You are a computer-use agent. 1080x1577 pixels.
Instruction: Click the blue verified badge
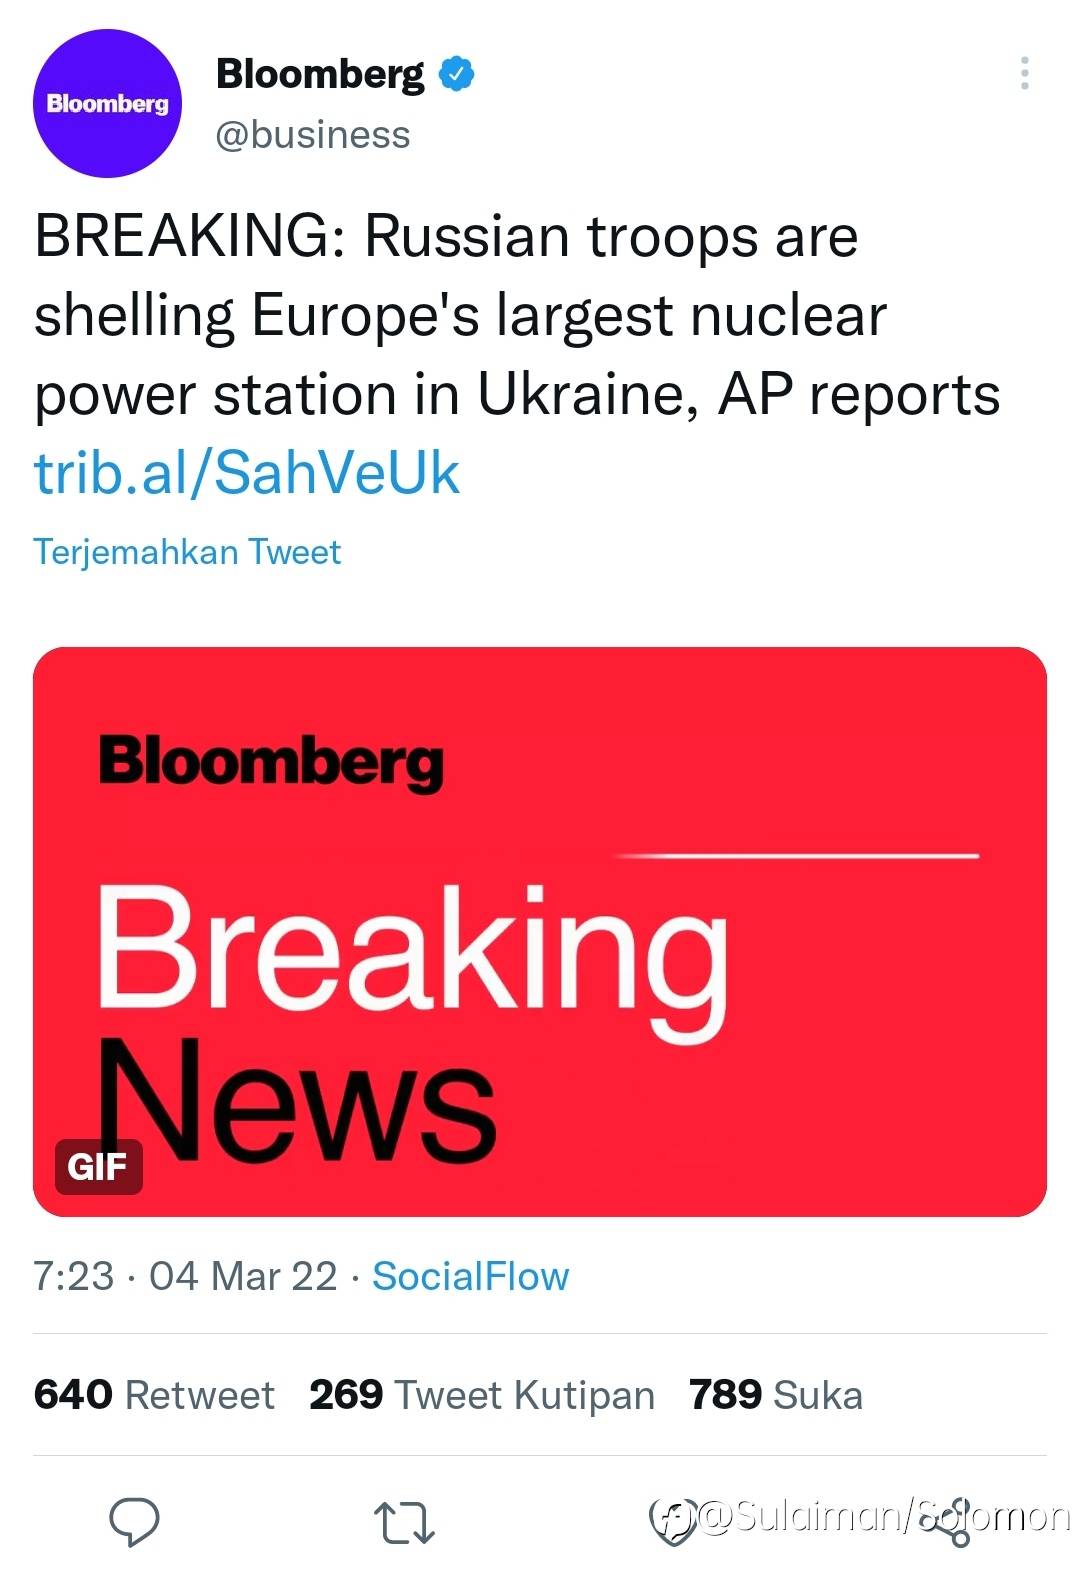[x=456, y=74]
